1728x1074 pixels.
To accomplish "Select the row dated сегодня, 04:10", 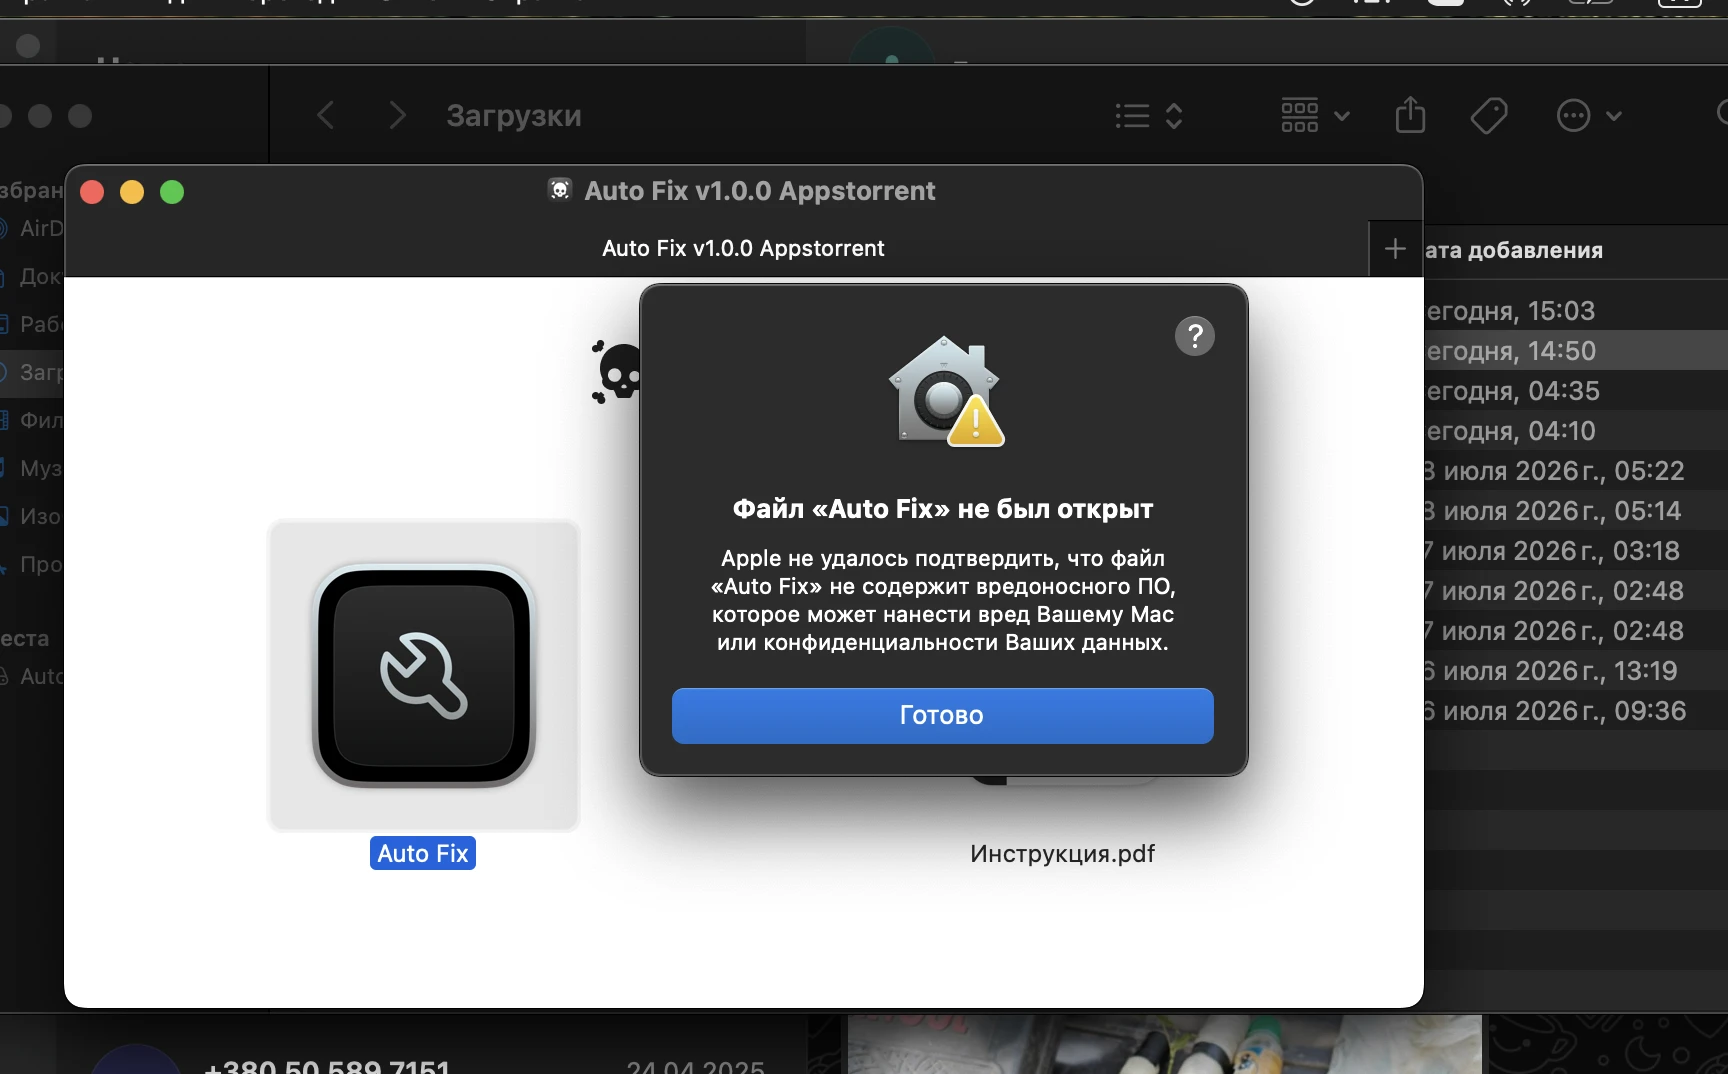I will pos(1576,431).
